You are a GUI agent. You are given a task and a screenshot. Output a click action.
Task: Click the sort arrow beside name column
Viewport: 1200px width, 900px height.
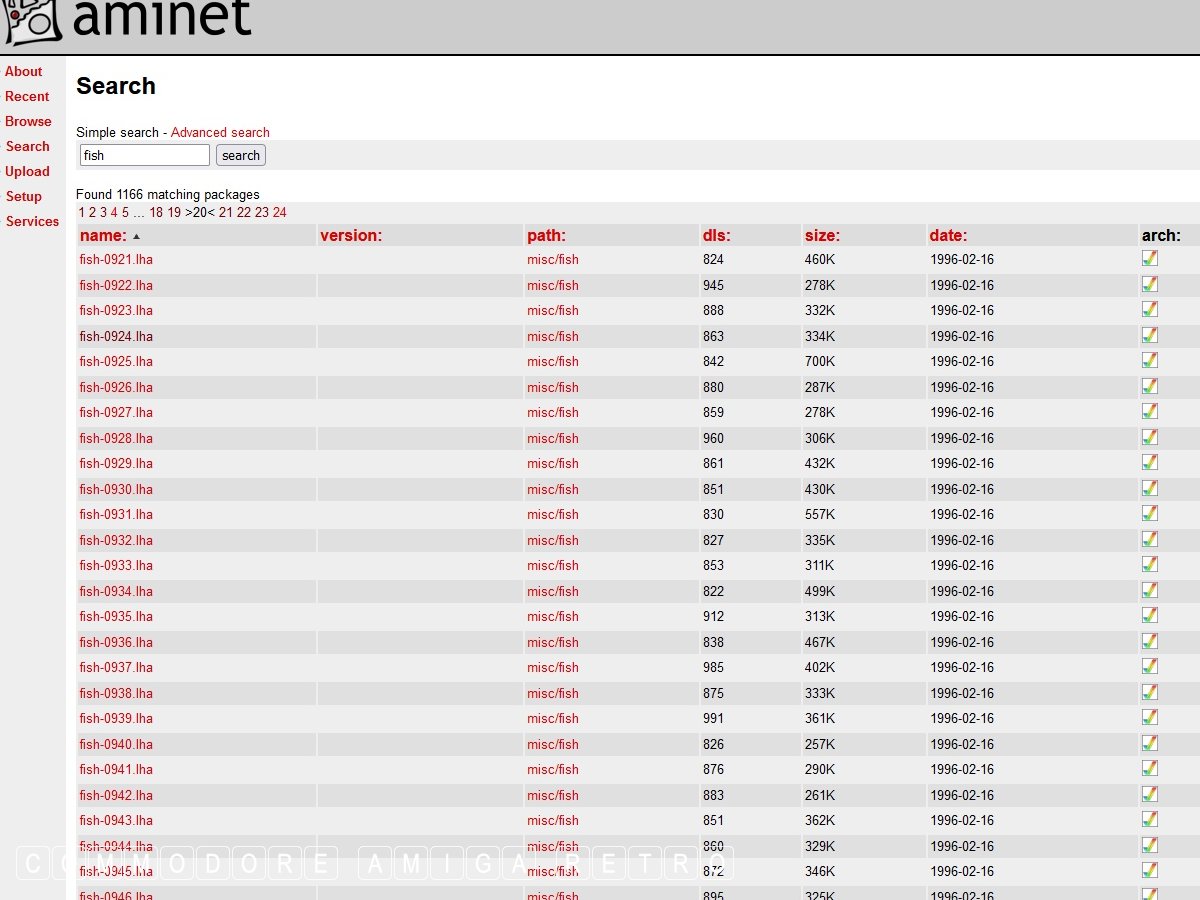point(137,237)
